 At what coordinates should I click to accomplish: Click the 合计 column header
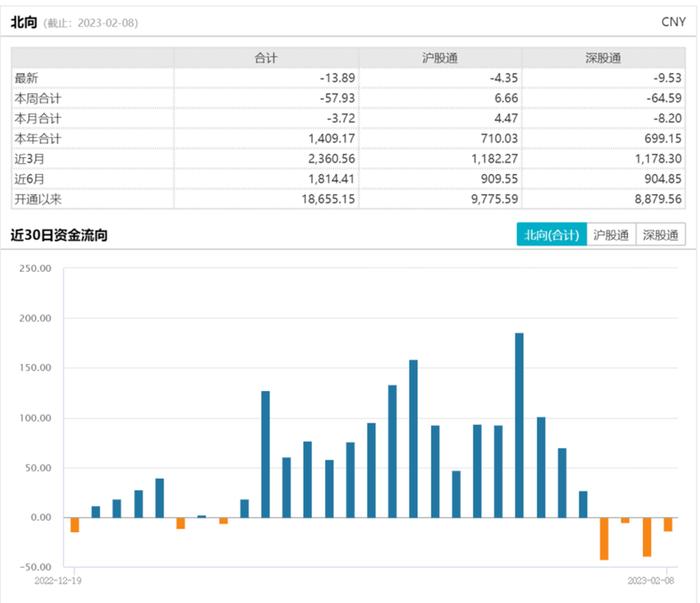(266, 58)
